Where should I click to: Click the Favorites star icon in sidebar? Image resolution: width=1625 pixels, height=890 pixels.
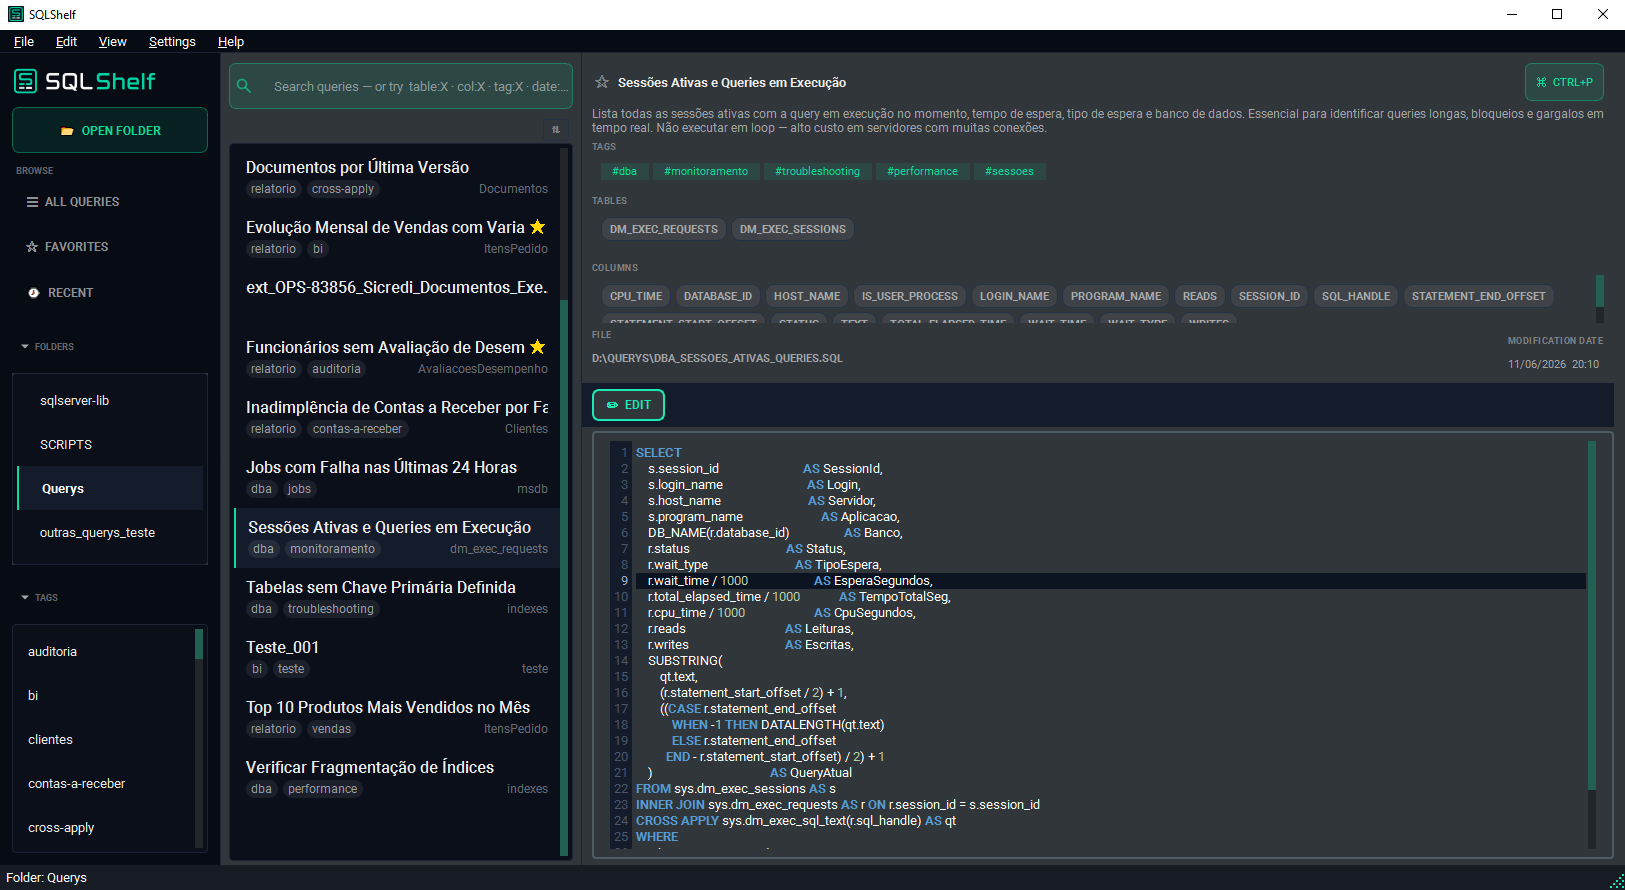[x=32, y=247]
